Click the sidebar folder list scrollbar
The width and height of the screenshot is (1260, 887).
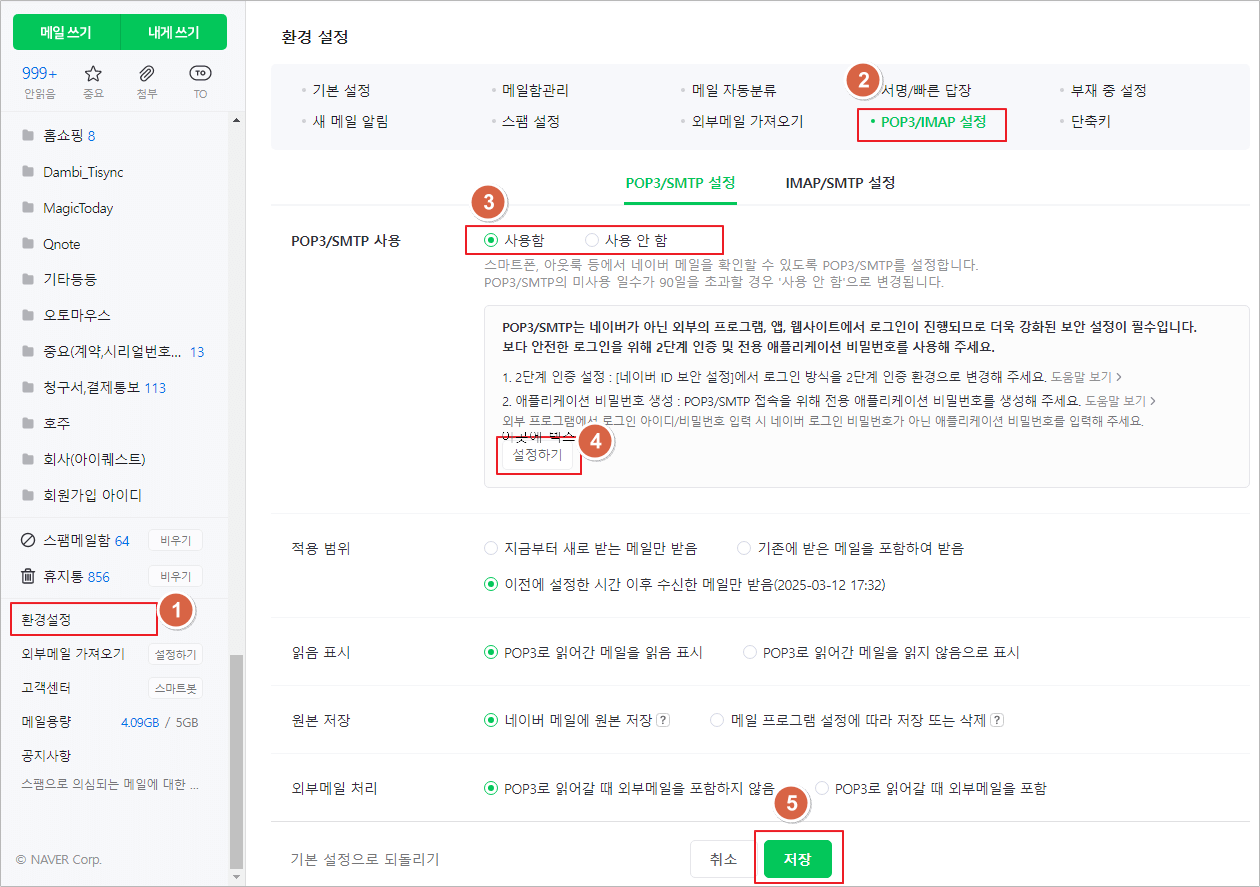click(236, 760)
